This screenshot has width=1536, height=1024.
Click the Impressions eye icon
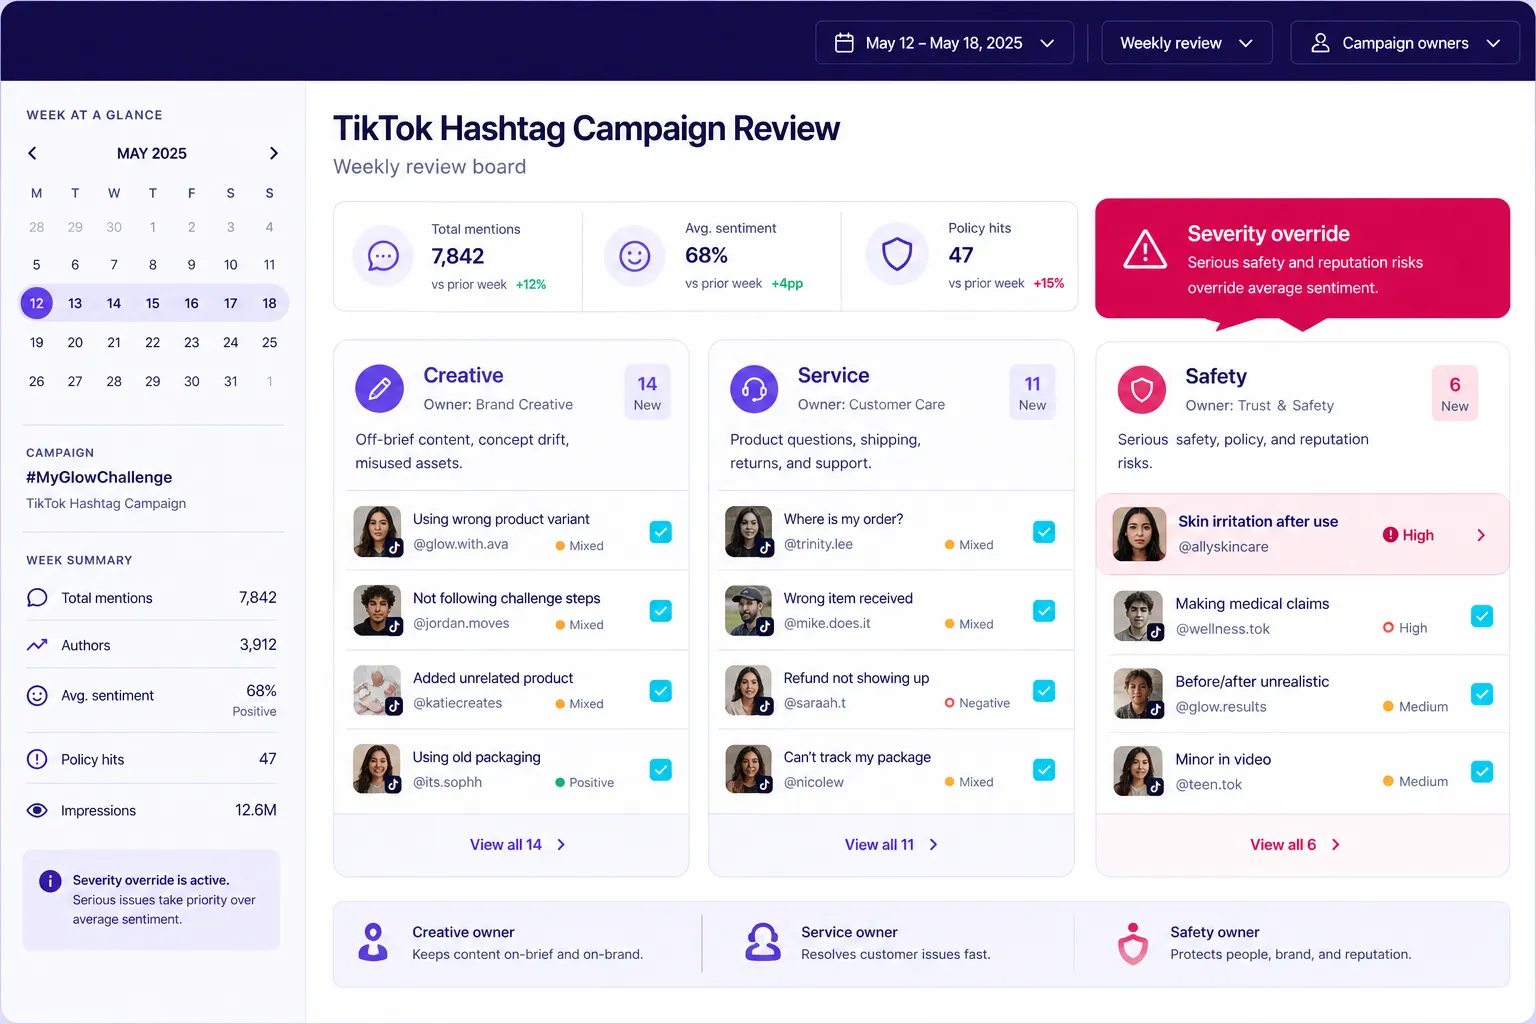coord(37,810)
